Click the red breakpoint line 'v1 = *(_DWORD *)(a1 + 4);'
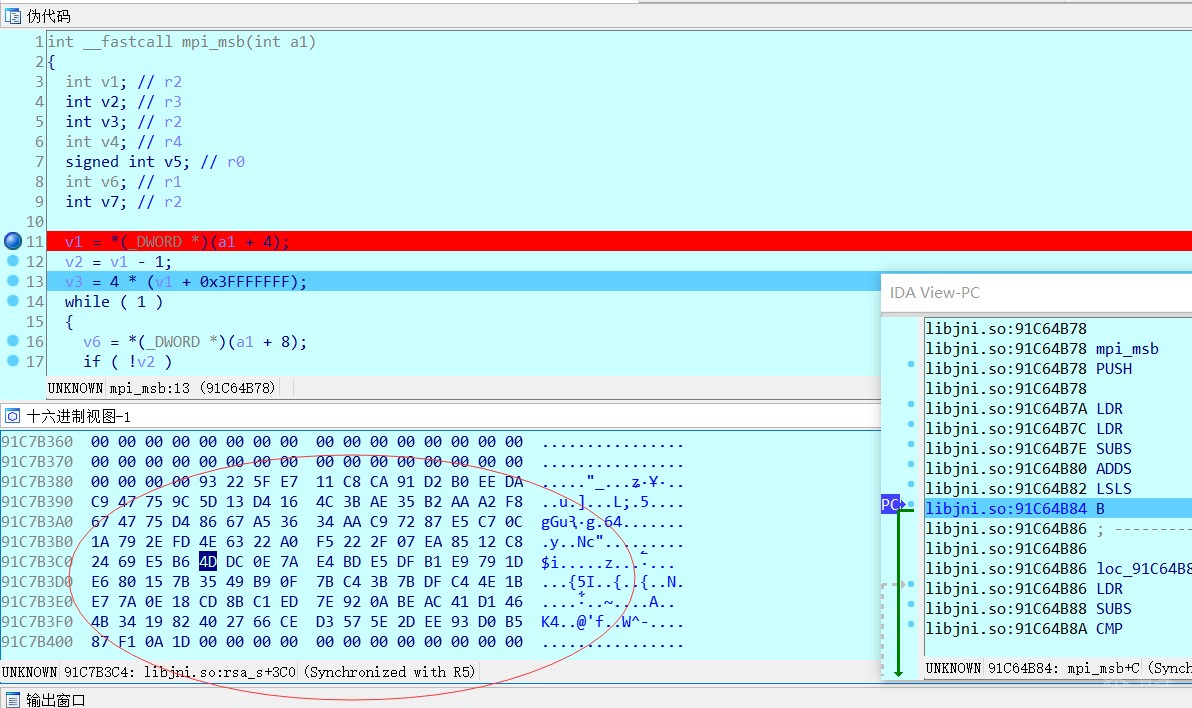Viewport: 1192px width, 708px height. click(x=176, y=242)
